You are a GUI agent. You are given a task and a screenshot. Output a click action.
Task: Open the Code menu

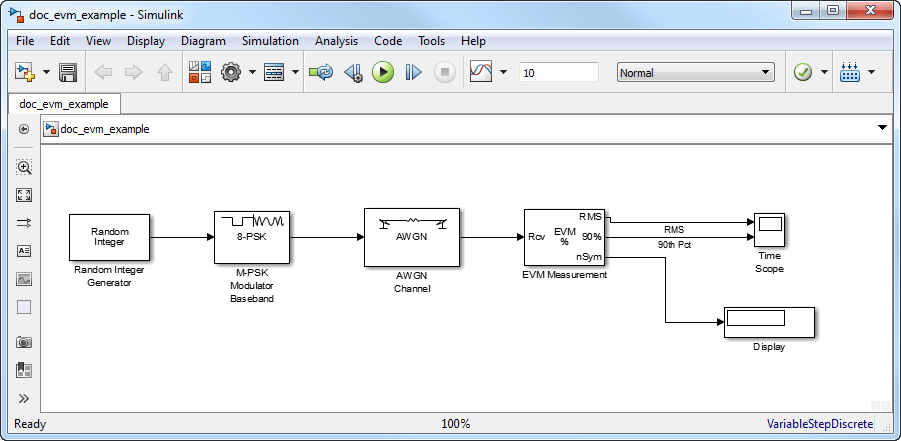tap(388, 41)
